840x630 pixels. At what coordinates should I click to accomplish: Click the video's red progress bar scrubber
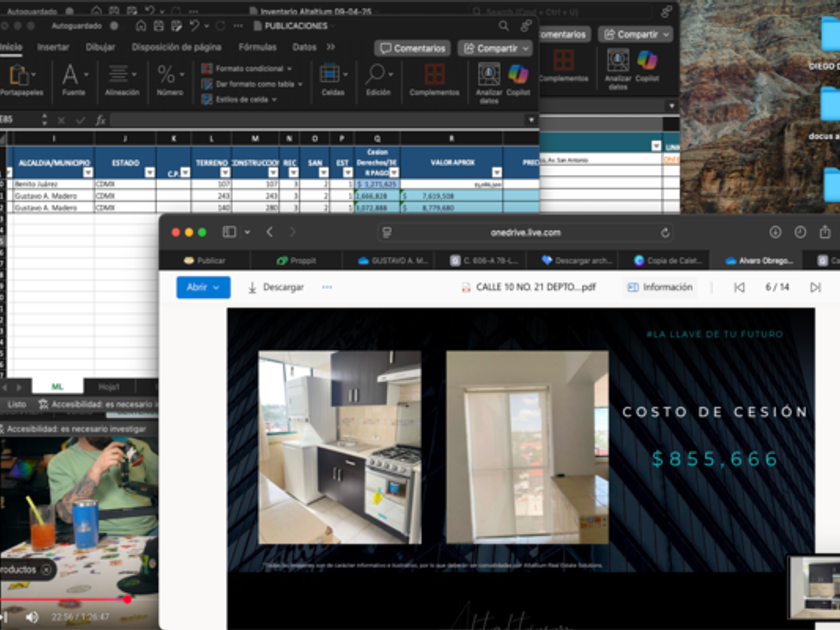127,599
